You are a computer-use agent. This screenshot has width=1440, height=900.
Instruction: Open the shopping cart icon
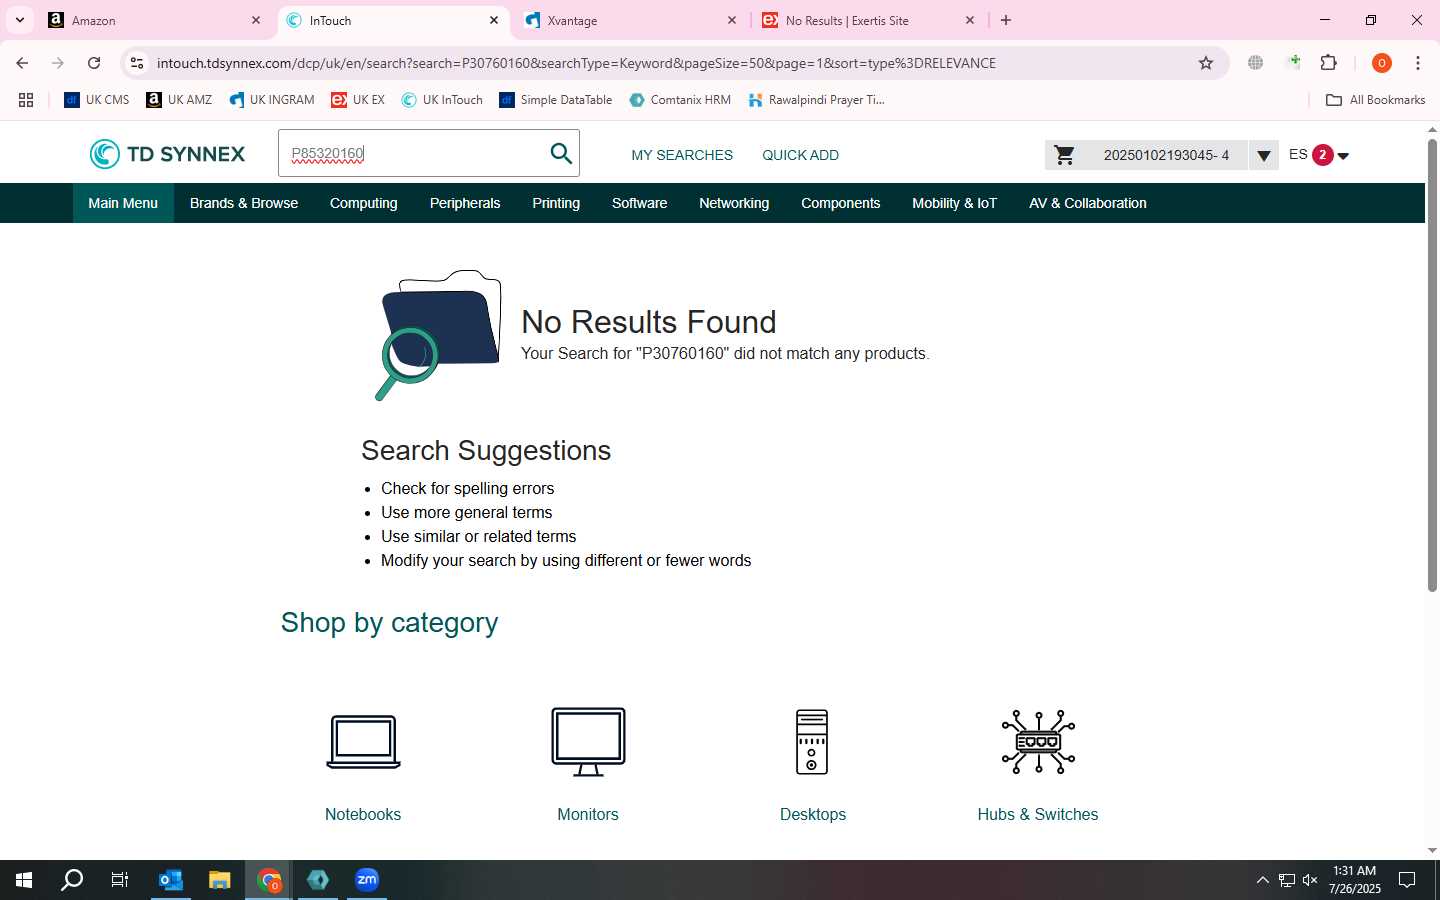pyautogui.click(x=1065, y=155)
